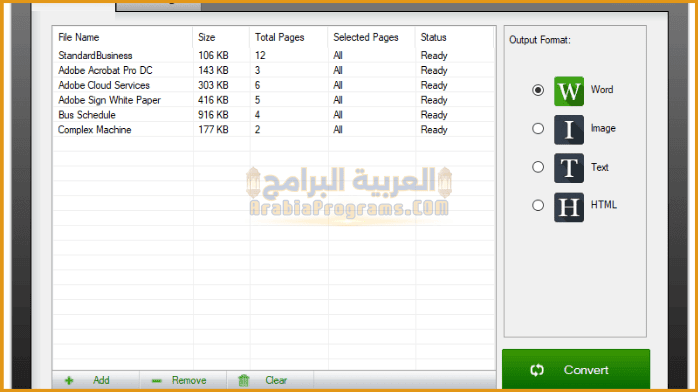This screenshot has height=392, width=698.
Task: Click Ready status for Complex Machine
Action: tap(434, 130)
